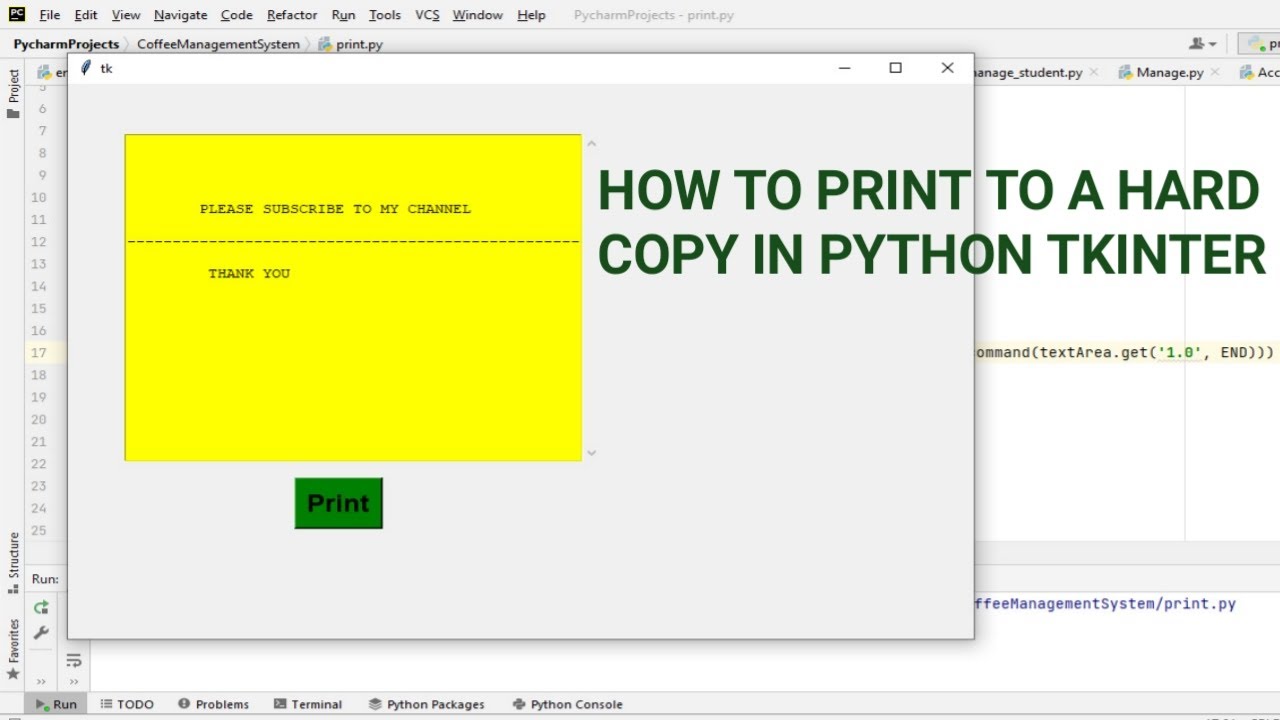Open the View menu
The width and height of the screenshot is (1280, 720).
pyautogui.click(x=126, y=15)
